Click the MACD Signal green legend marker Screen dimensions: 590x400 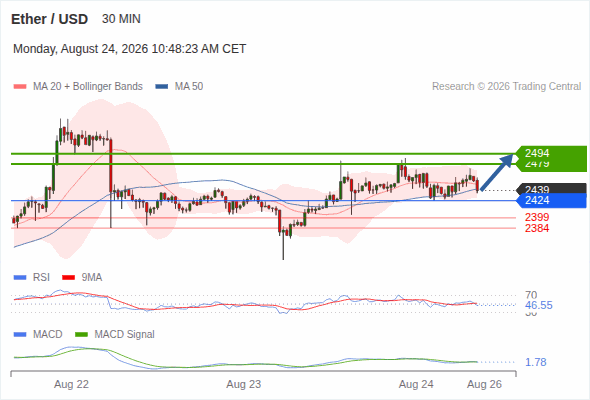[82, 335]
